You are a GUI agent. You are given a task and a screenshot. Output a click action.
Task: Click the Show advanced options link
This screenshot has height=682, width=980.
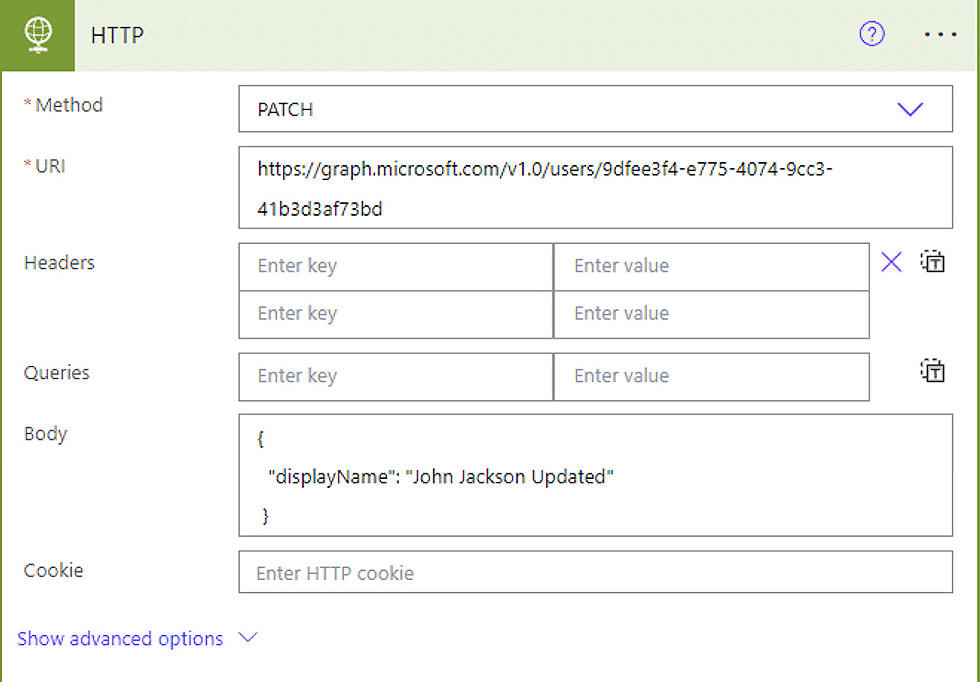tap(120, 638)
